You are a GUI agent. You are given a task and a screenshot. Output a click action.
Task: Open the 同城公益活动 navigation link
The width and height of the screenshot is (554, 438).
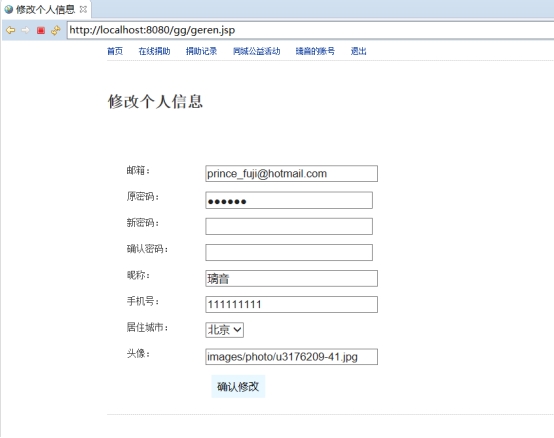257,51
